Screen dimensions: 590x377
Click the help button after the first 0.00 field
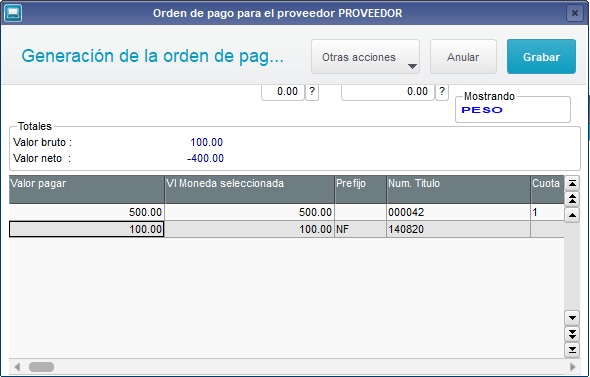click(x=312, y=92)
